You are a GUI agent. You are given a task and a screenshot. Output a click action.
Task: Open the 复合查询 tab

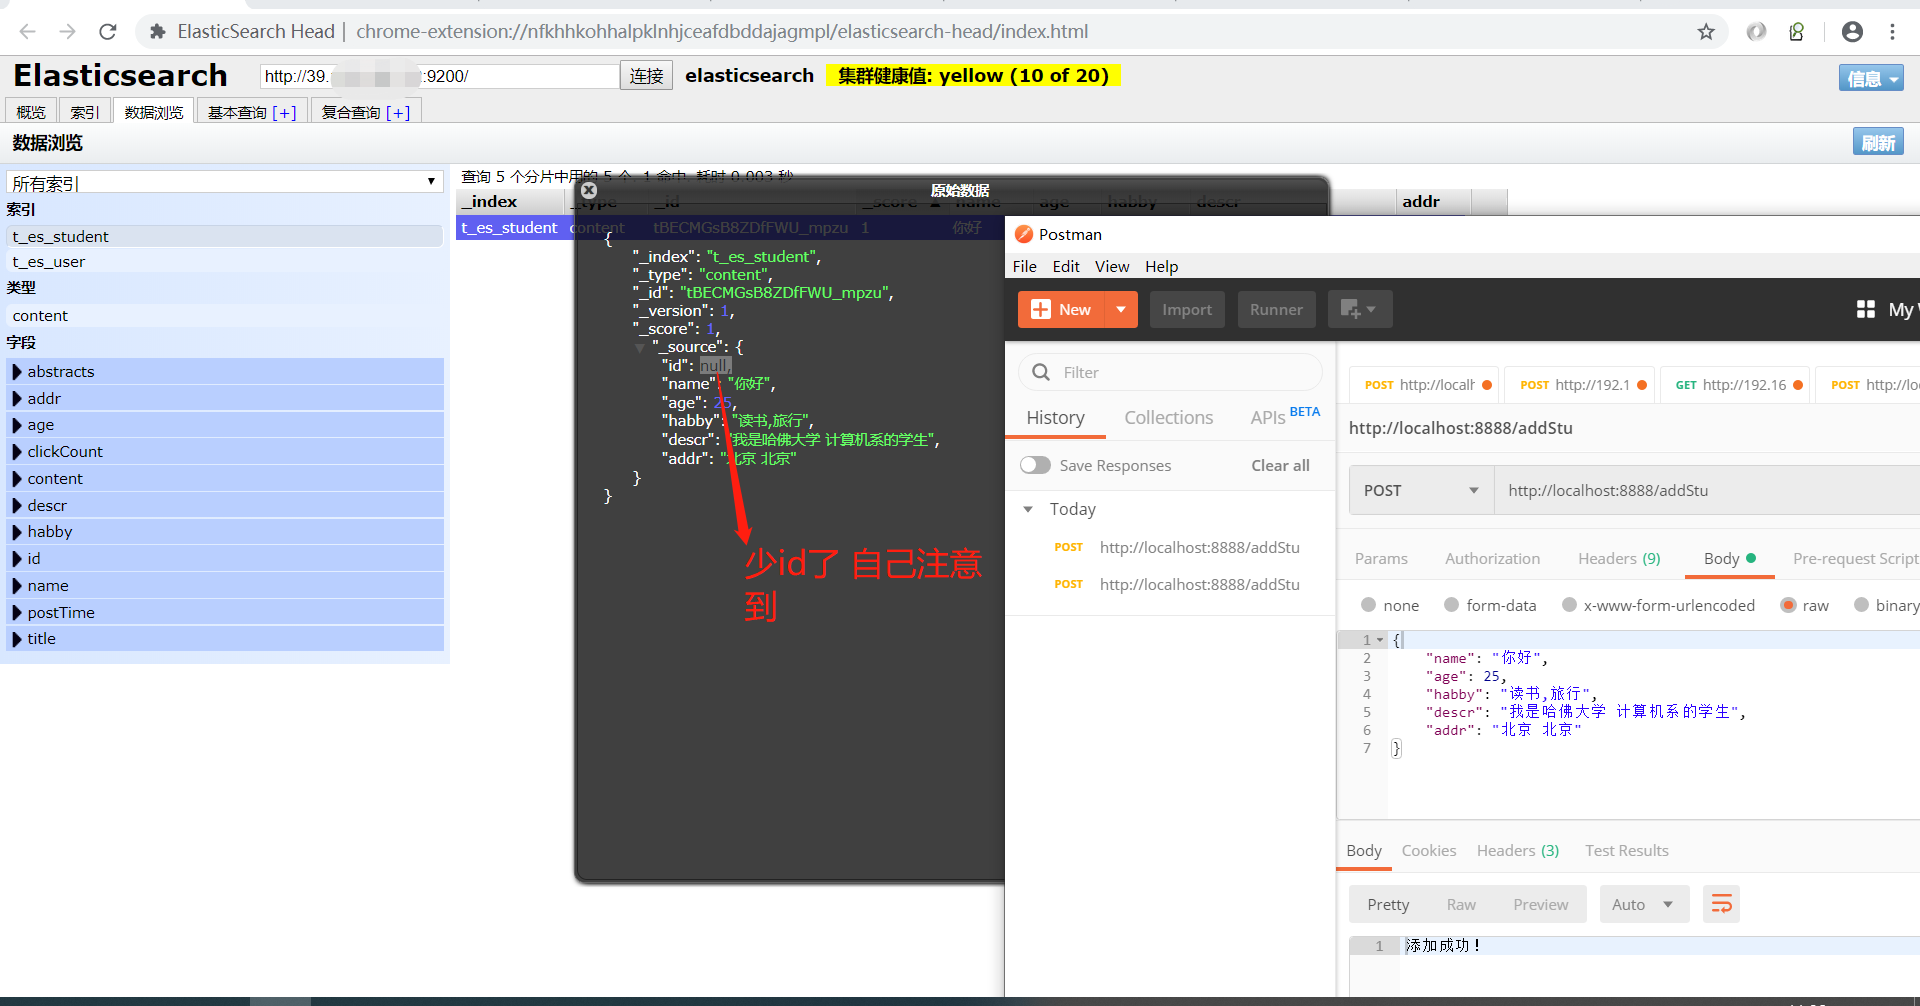[366, 112]
